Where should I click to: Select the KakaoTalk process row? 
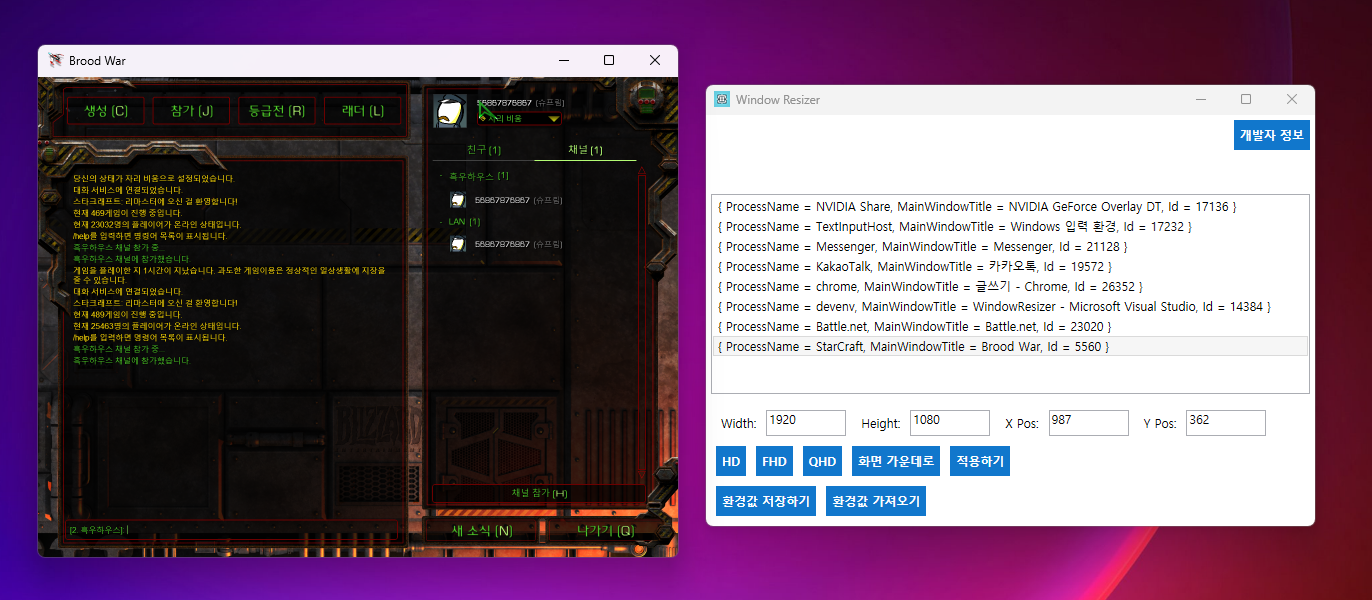pos(1010,267)
